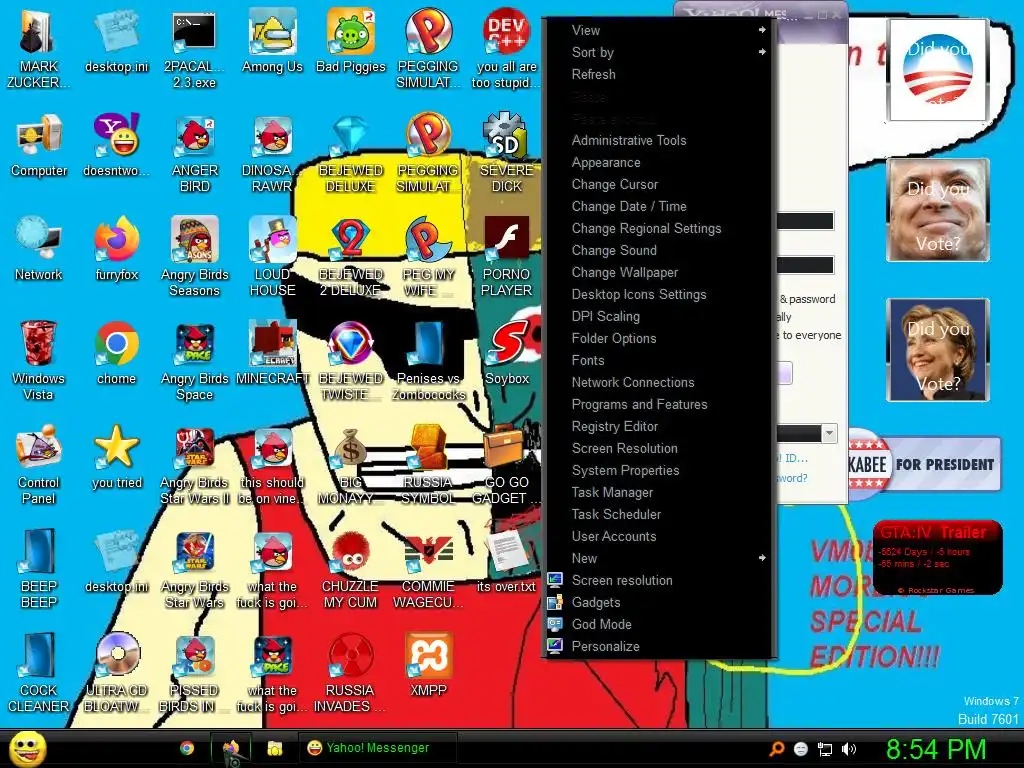1024x768 pixels.
Task: Select the Angry Birds Space icon
Action: [x=195, y=360]
